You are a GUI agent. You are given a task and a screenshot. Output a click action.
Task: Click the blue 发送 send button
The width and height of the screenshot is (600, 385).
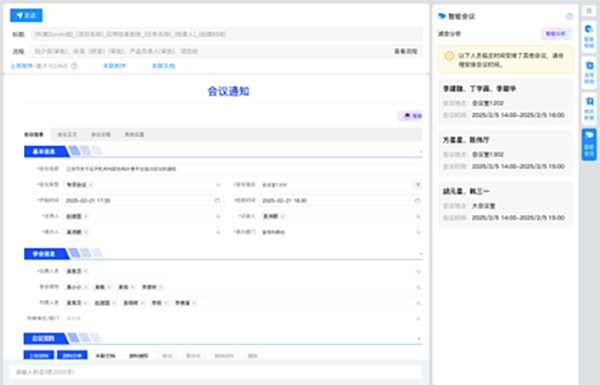[x=26, y=15]
